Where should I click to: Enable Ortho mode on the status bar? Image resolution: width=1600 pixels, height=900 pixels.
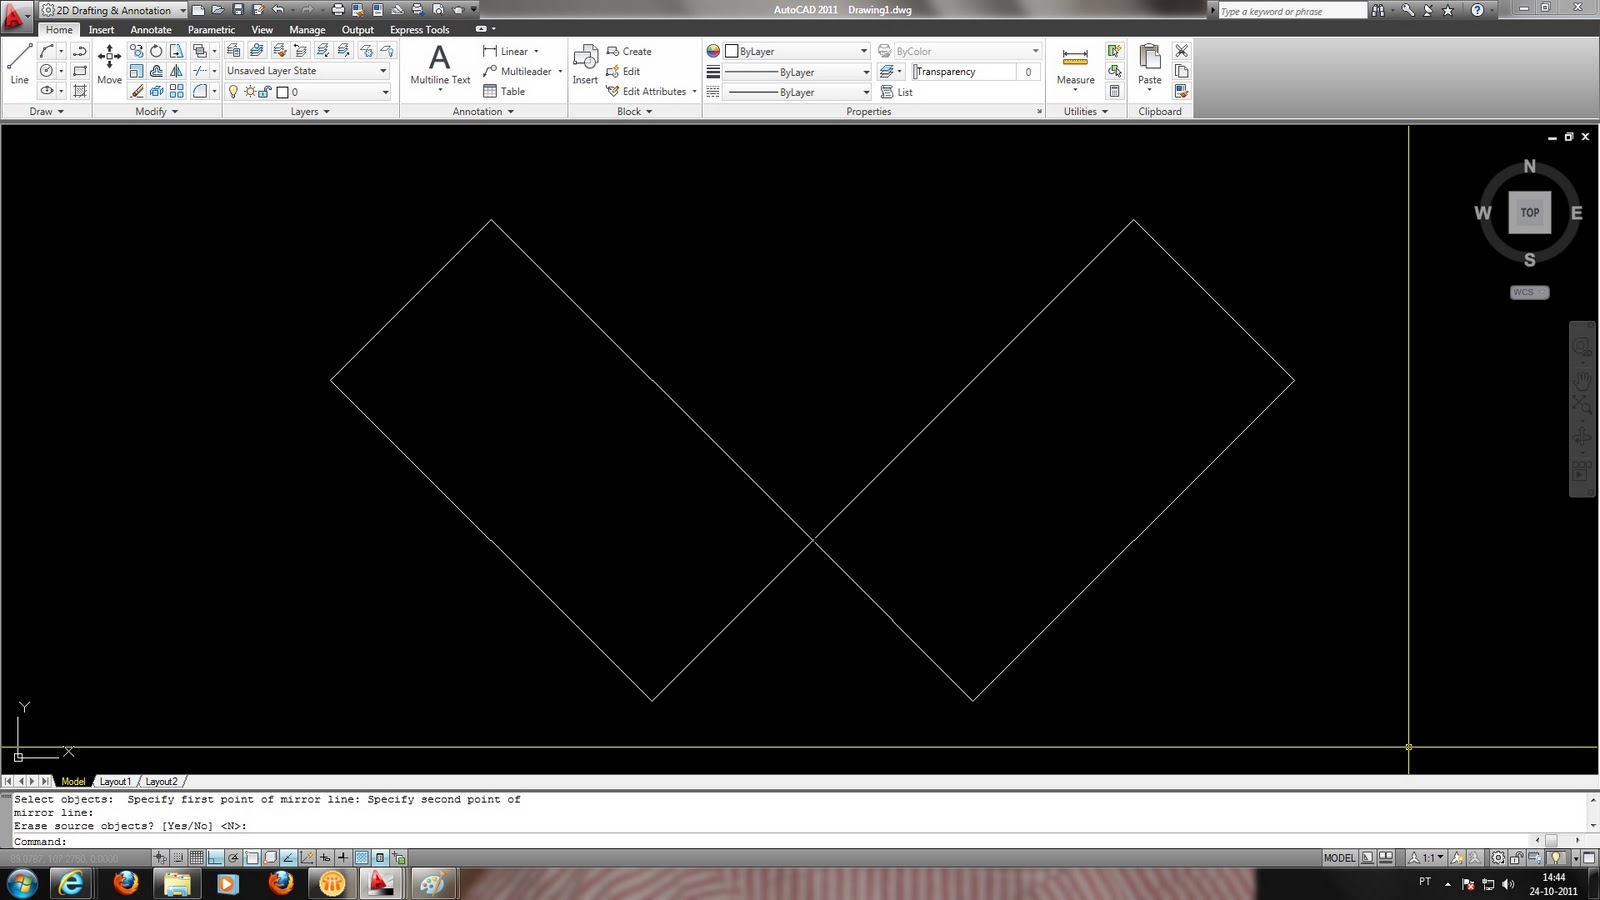[x=215, y=857]
